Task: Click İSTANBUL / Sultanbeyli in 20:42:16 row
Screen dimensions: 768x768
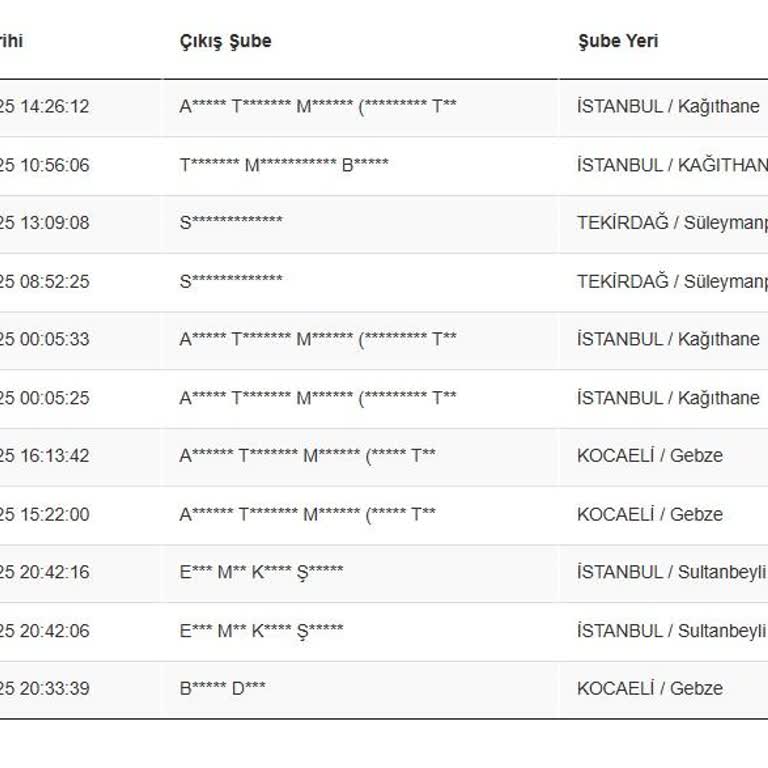Action: [671, 573]
